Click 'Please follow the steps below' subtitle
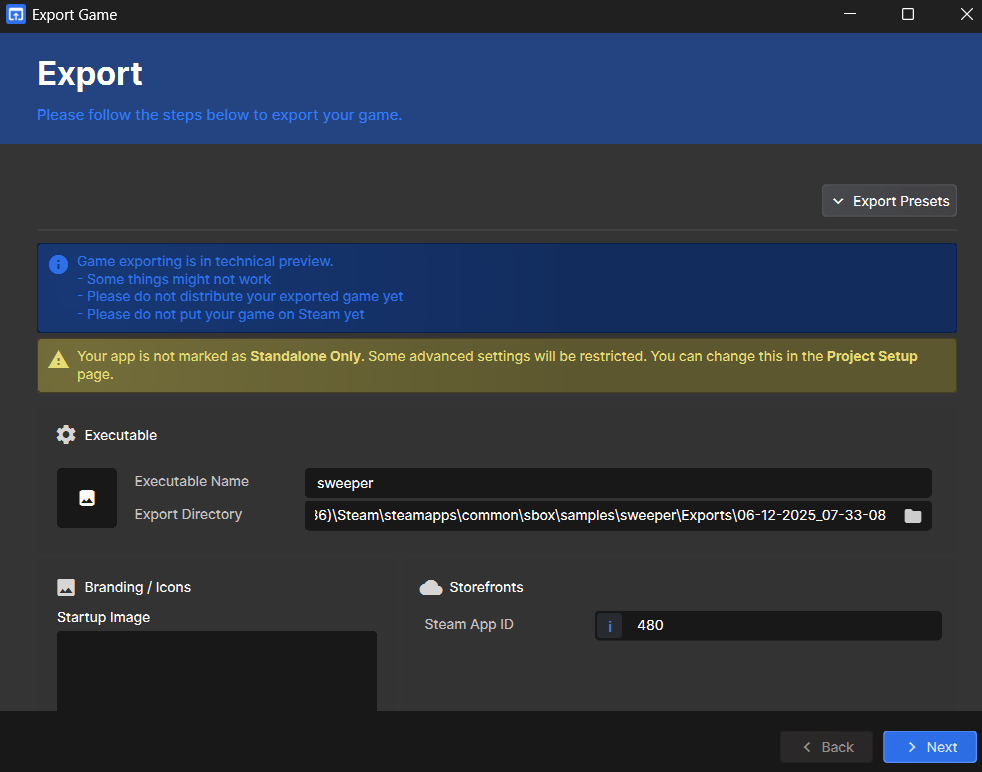The height and width of the screenshot is (772, 982). coord(219,115)
